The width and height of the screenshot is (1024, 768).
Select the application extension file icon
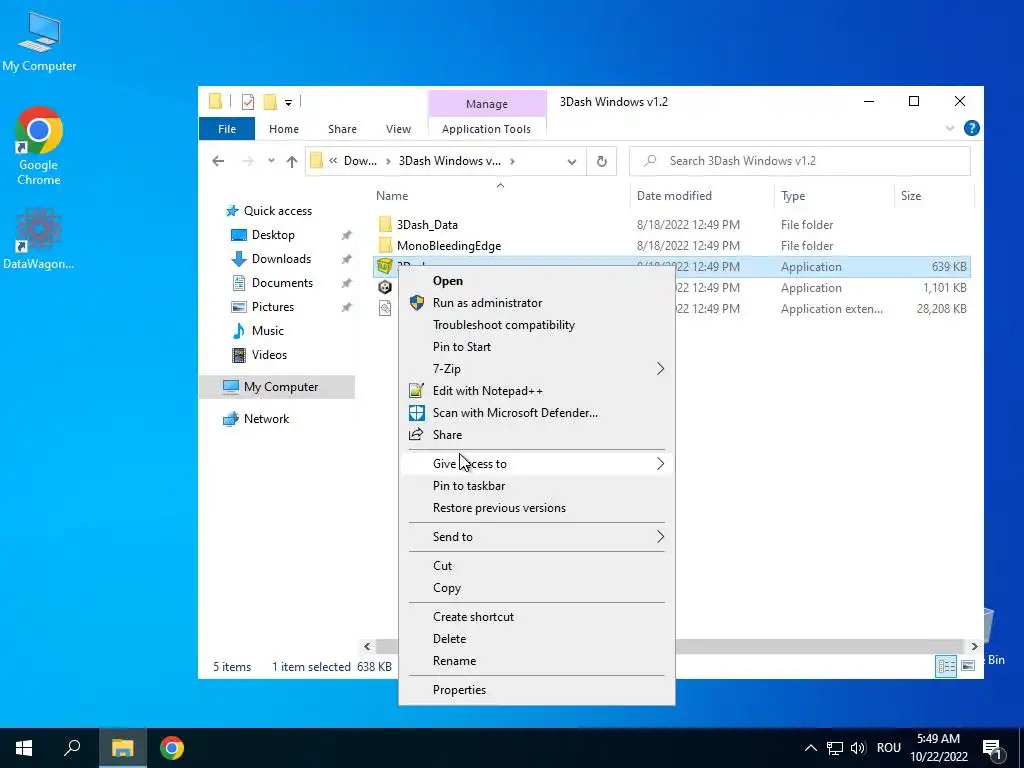[385, 308]
